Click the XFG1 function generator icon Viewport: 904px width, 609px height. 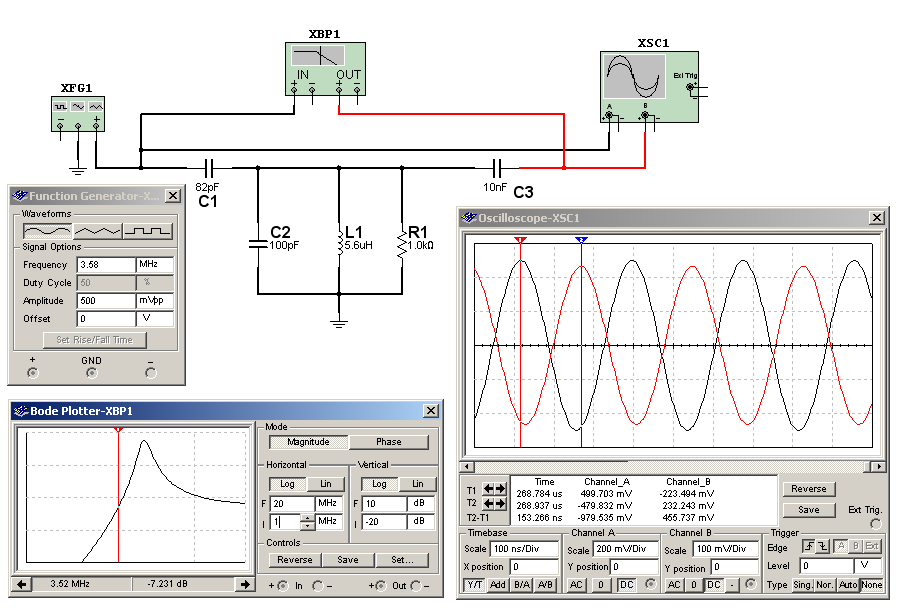[78, 113]
